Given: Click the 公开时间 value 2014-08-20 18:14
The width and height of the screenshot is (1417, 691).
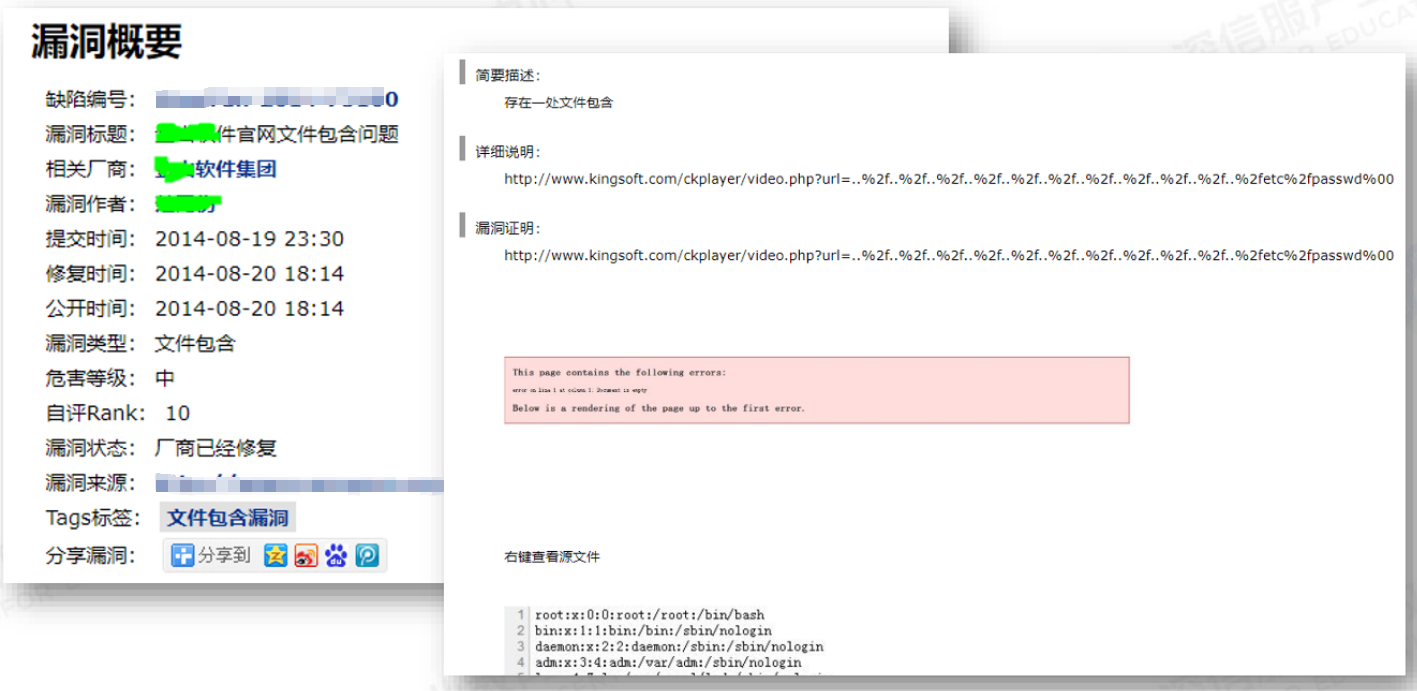Looking at the screenshot, I should [249, 309].
